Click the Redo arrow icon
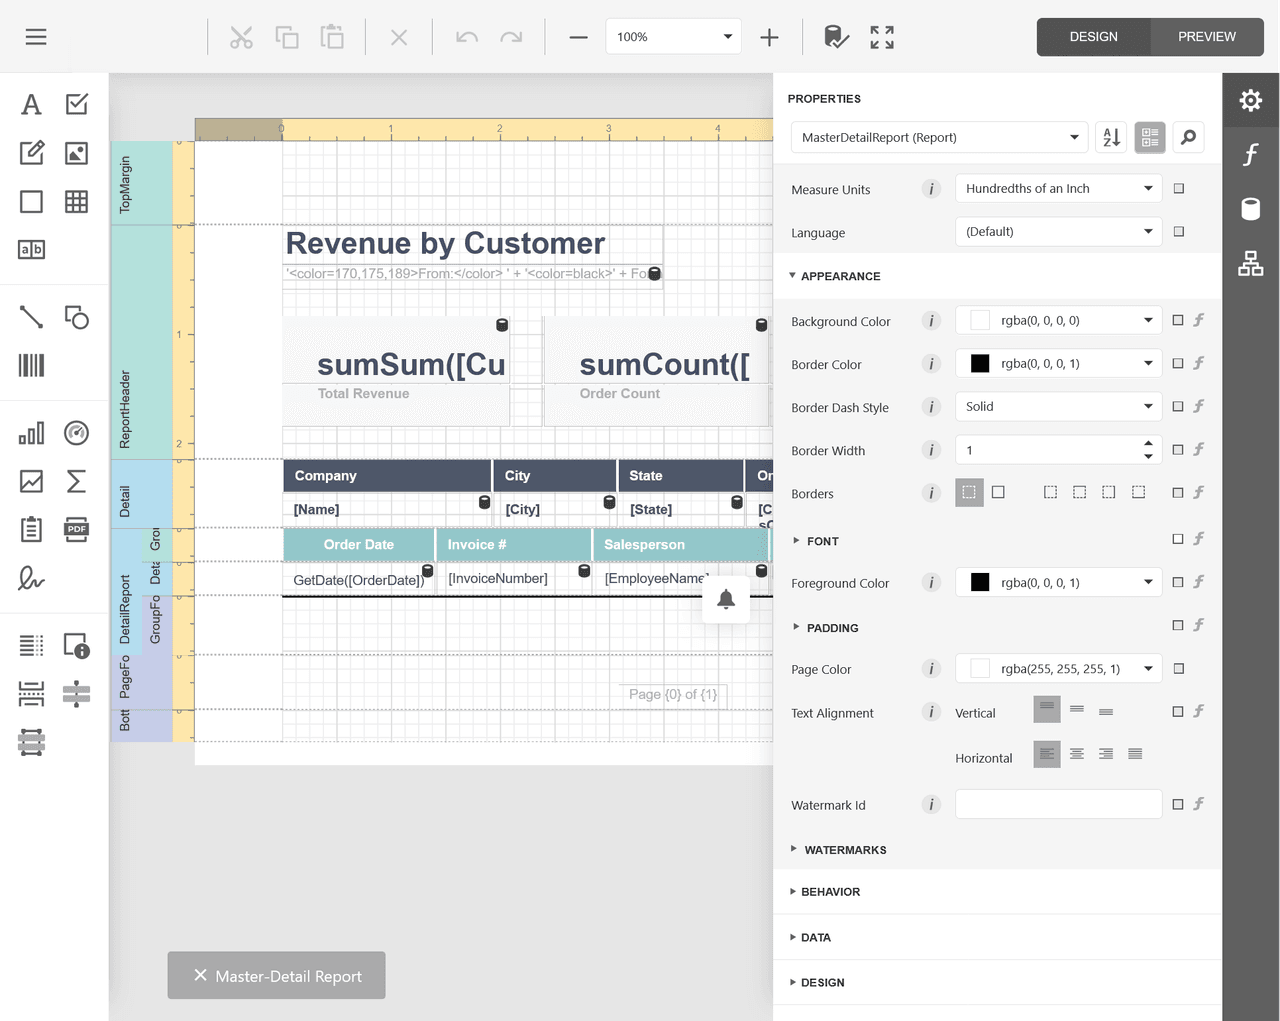The width and height of the screenshot is (1280, 1021). (511, 37)
